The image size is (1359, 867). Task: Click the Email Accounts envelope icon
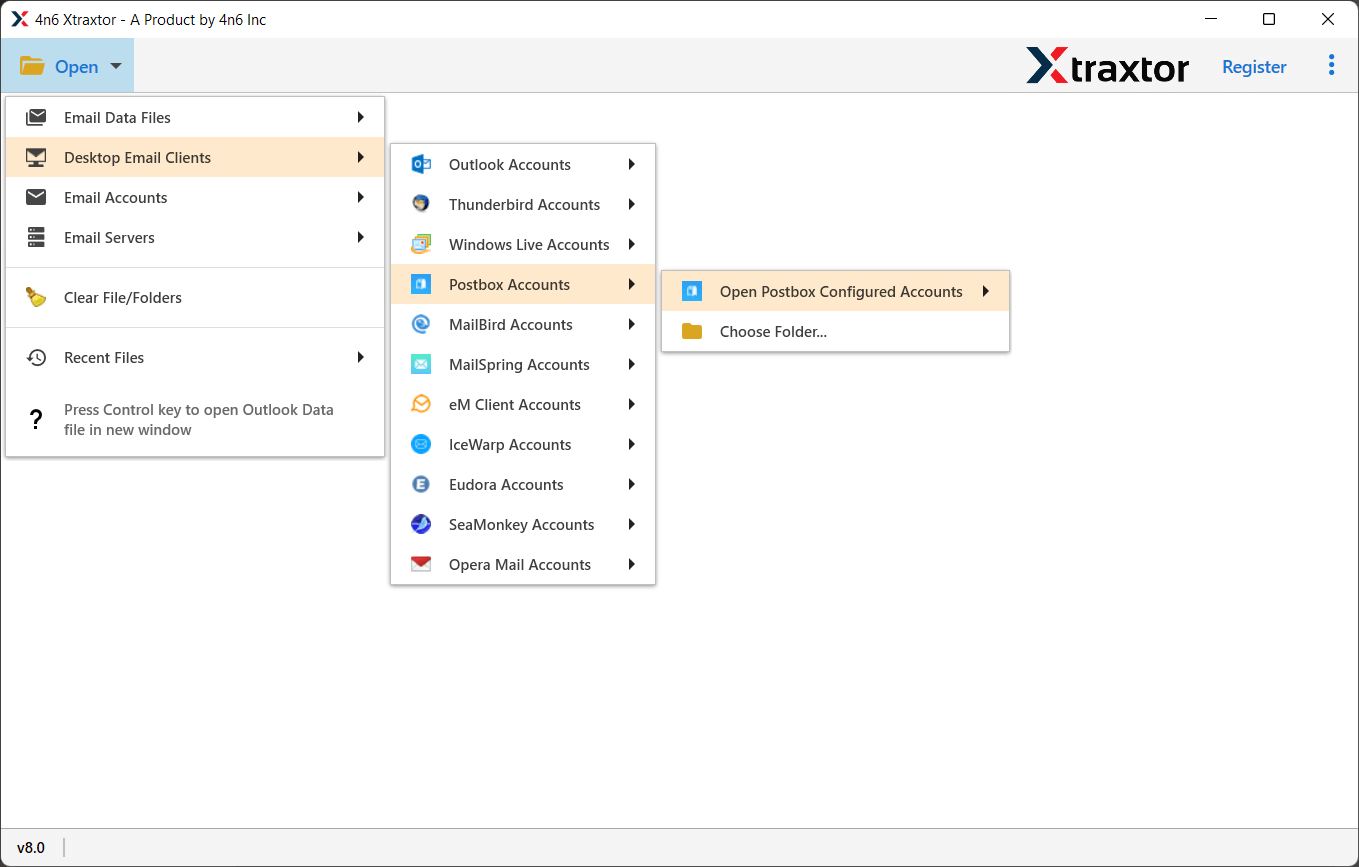coord(36,197)
